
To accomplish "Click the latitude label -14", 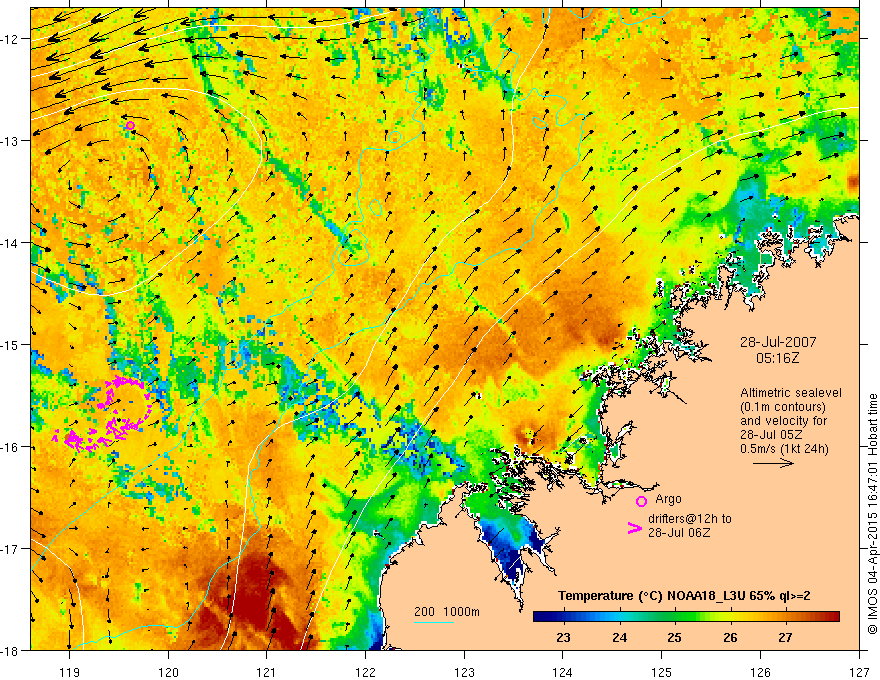I will 11,242.
